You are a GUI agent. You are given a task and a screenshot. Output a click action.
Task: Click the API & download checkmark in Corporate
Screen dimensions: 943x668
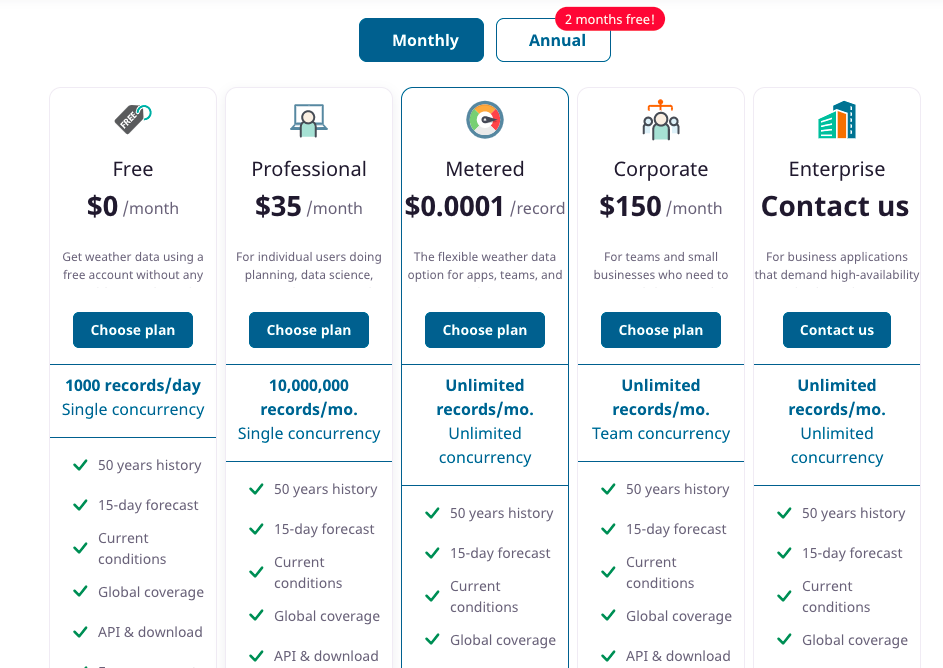coord(608,656)
